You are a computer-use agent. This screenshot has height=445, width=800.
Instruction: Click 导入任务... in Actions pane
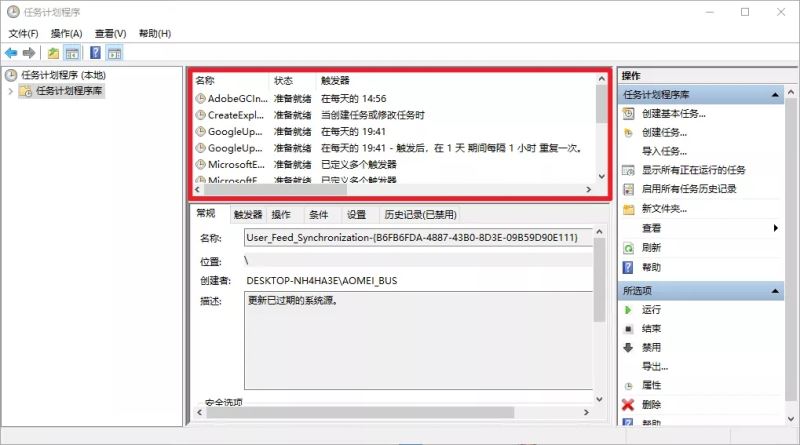click(664, 151)
